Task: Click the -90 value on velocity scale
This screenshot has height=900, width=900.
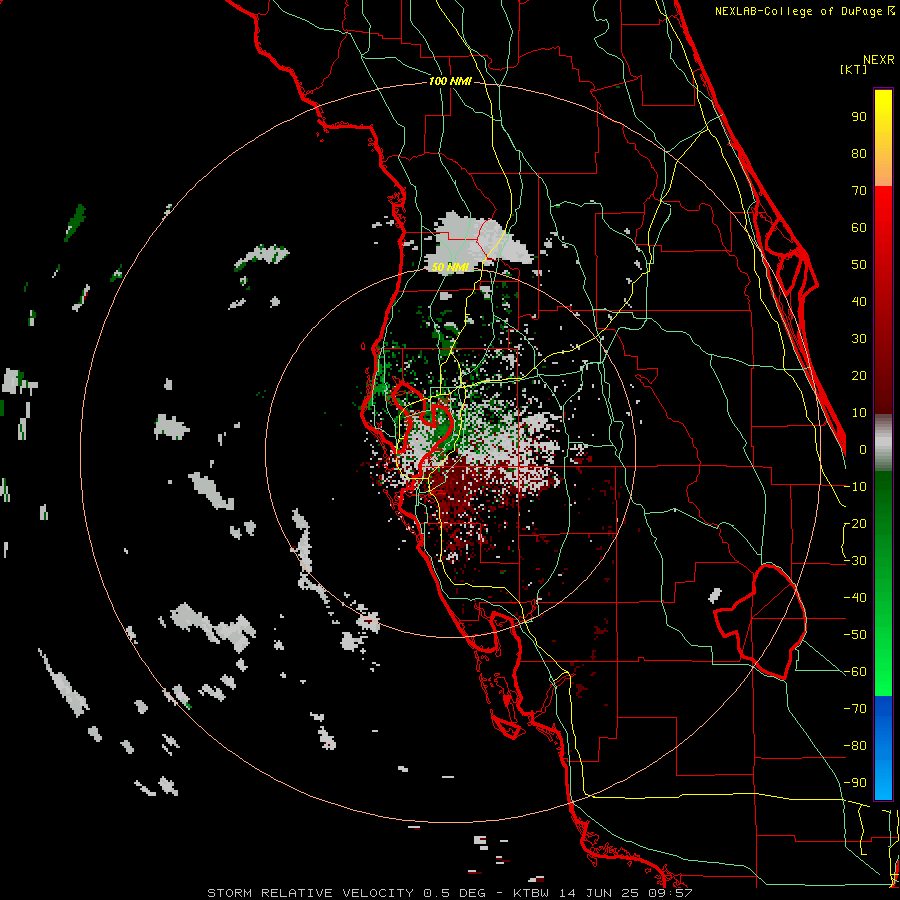Action: [x=856, y=783]
